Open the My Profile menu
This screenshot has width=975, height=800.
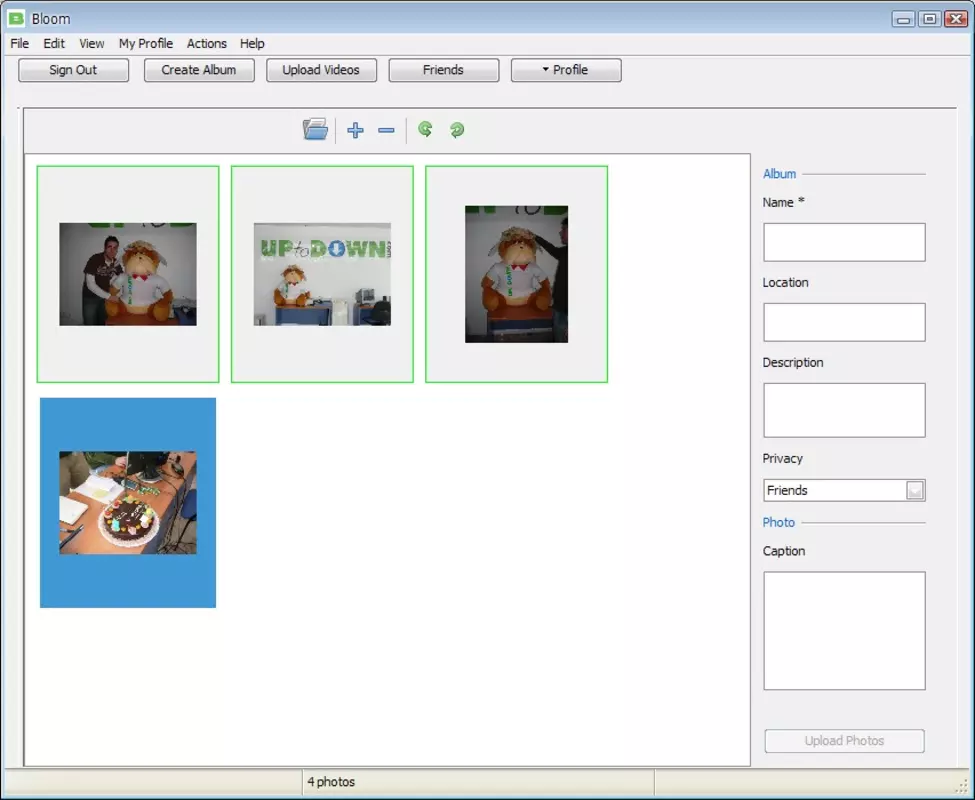146,44
